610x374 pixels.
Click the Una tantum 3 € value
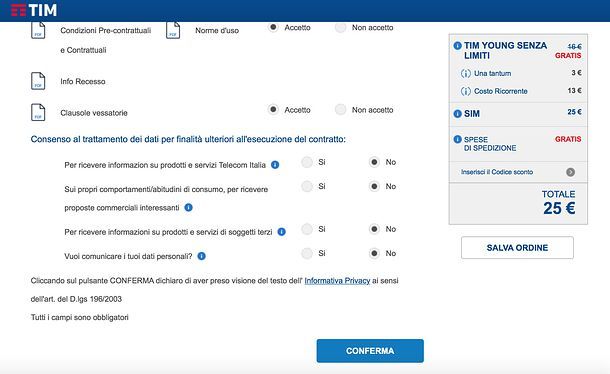(x=577, y=73)
